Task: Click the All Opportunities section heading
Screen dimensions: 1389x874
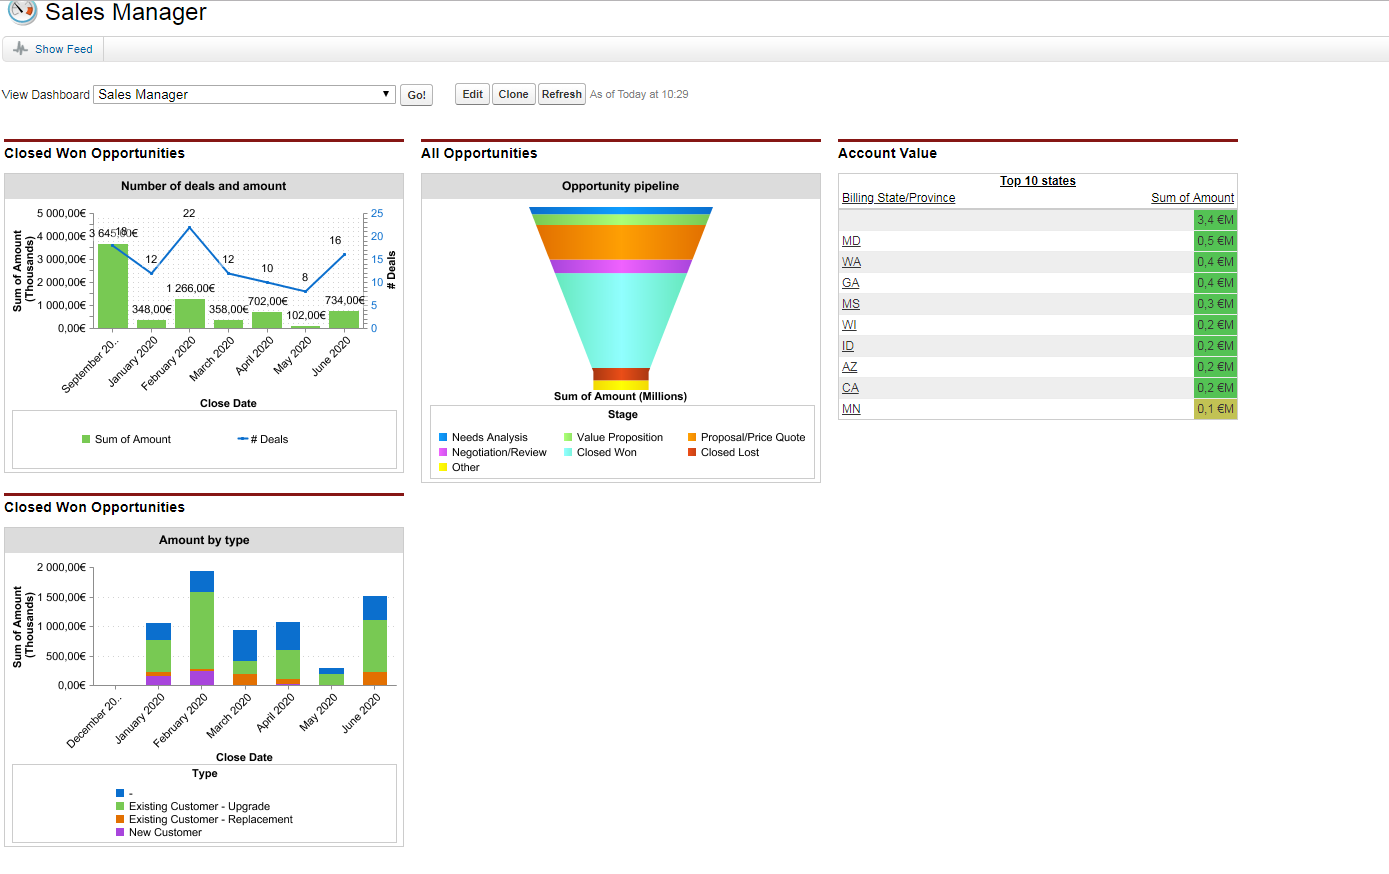Action: 479,153
